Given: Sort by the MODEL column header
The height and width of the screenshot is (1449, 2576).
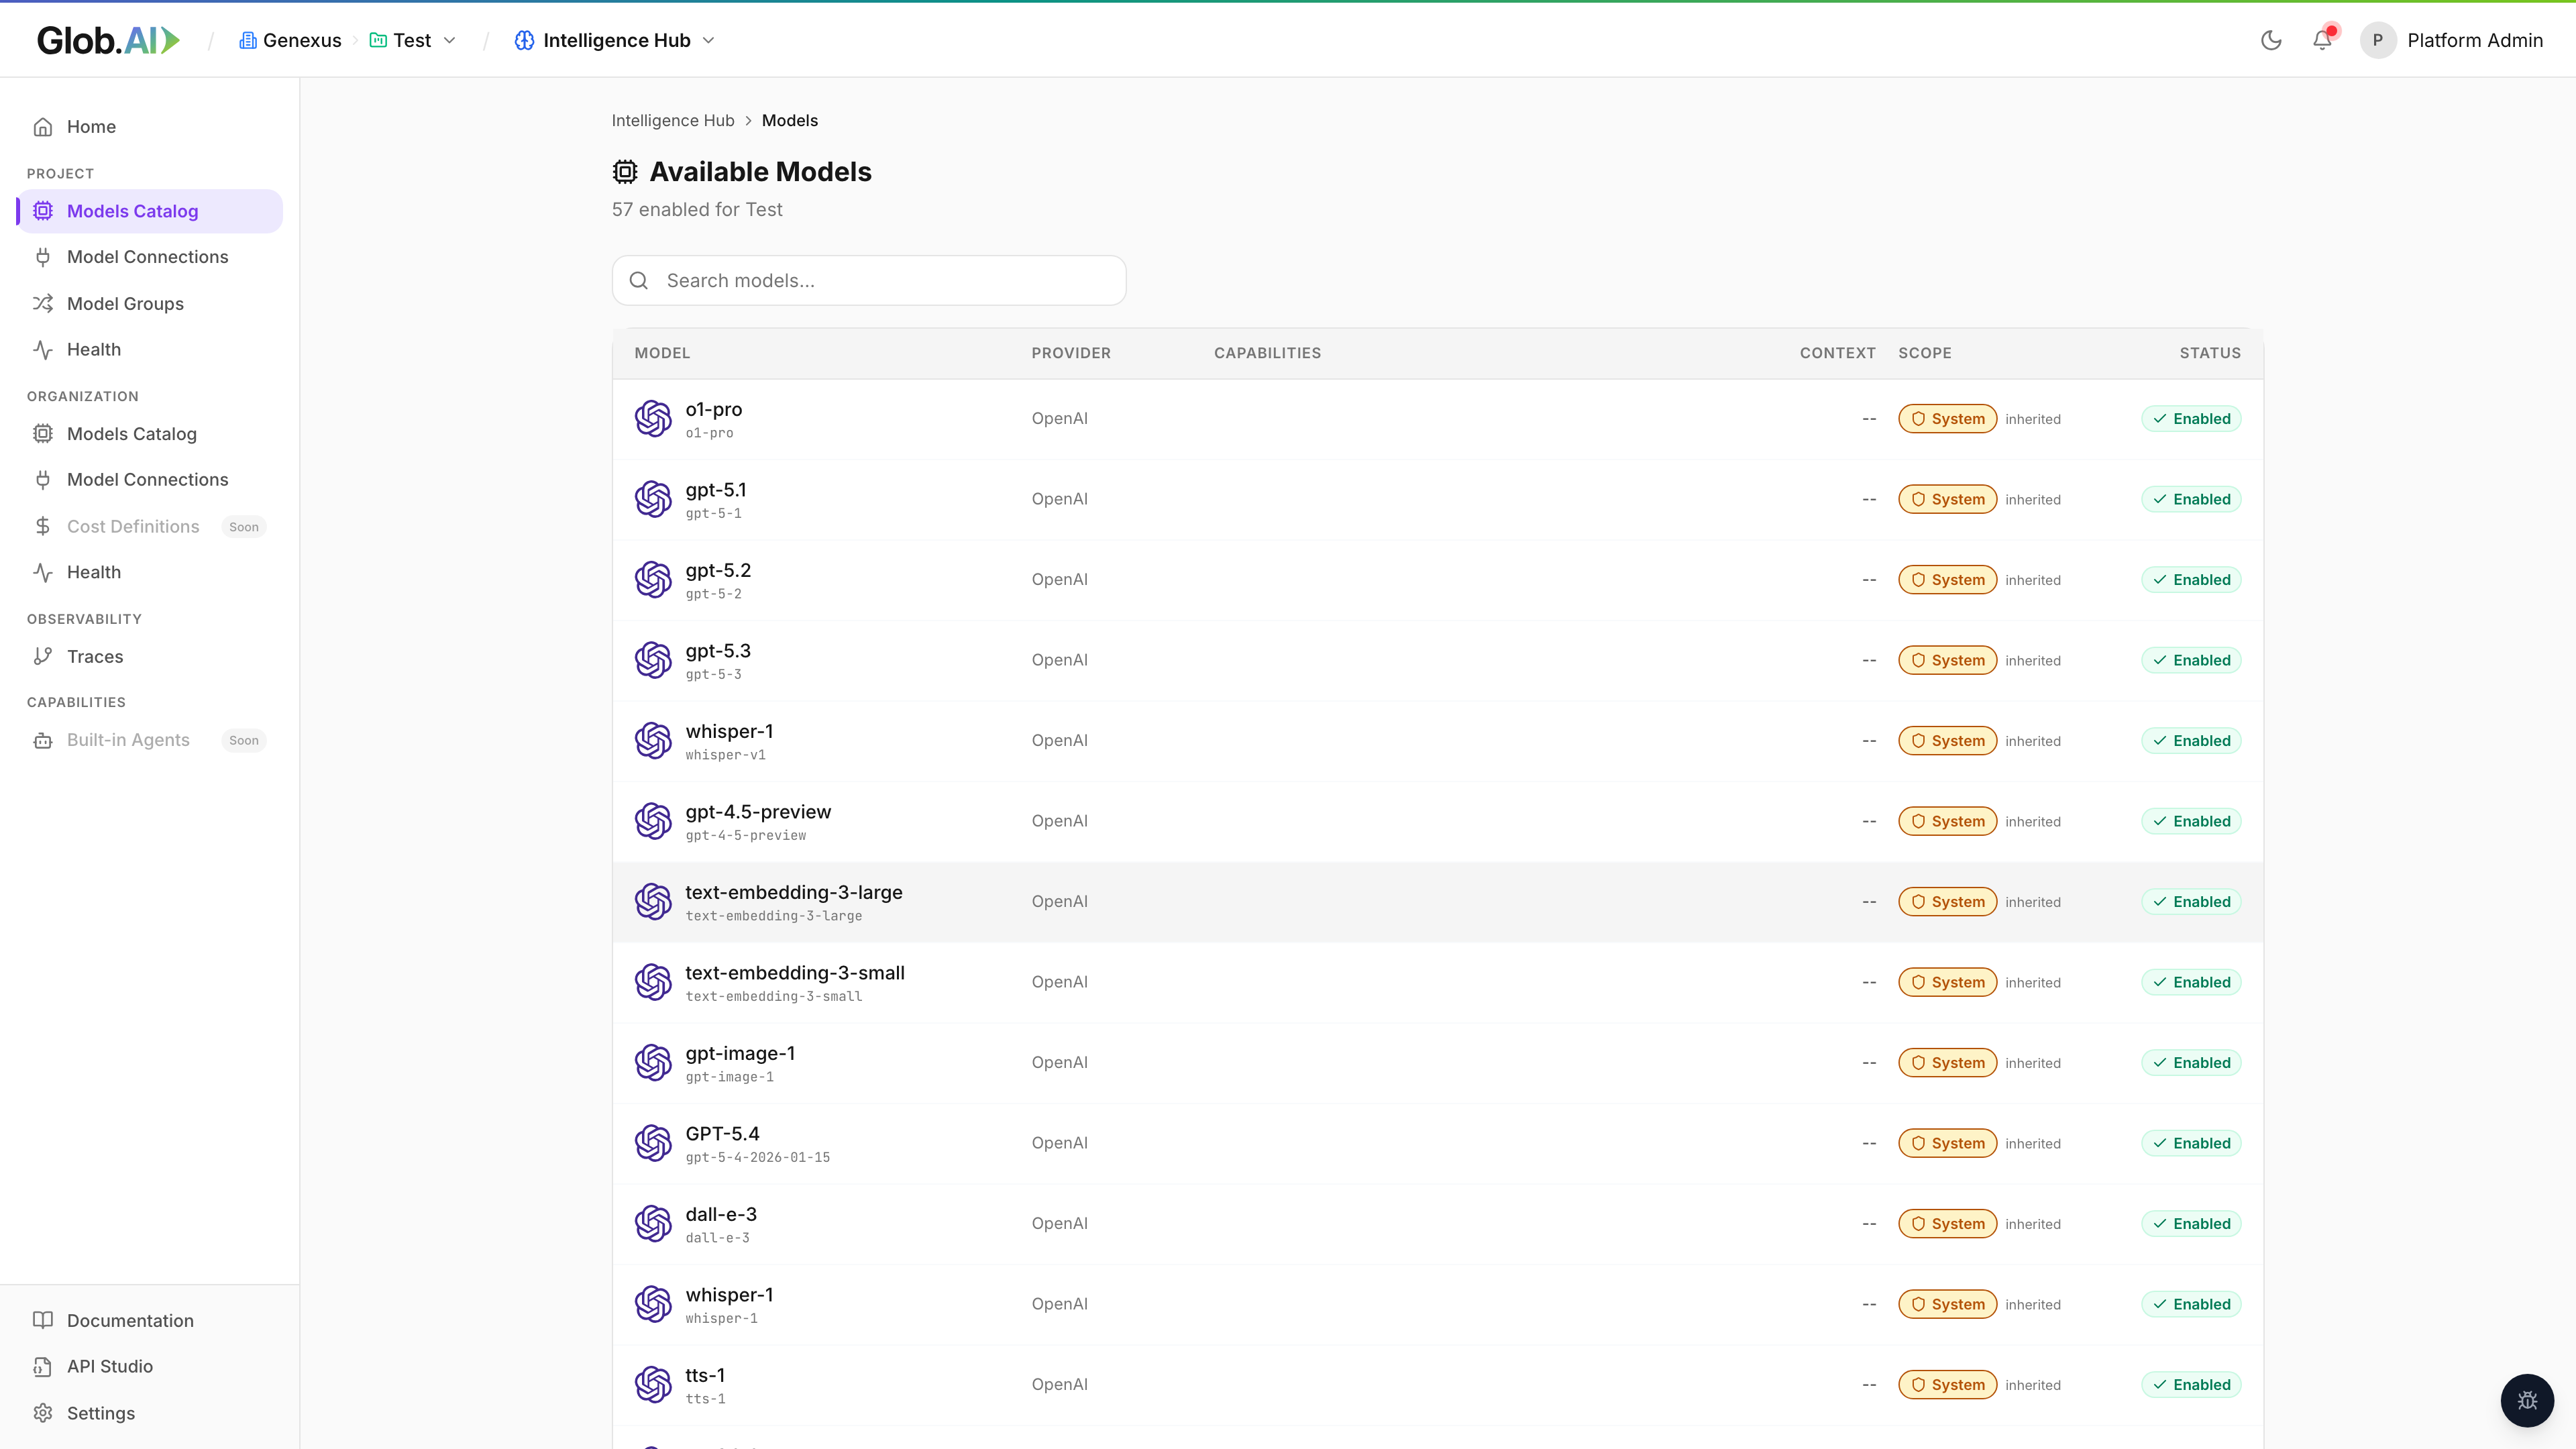Looking at the screenshot, I should (662, 353).
